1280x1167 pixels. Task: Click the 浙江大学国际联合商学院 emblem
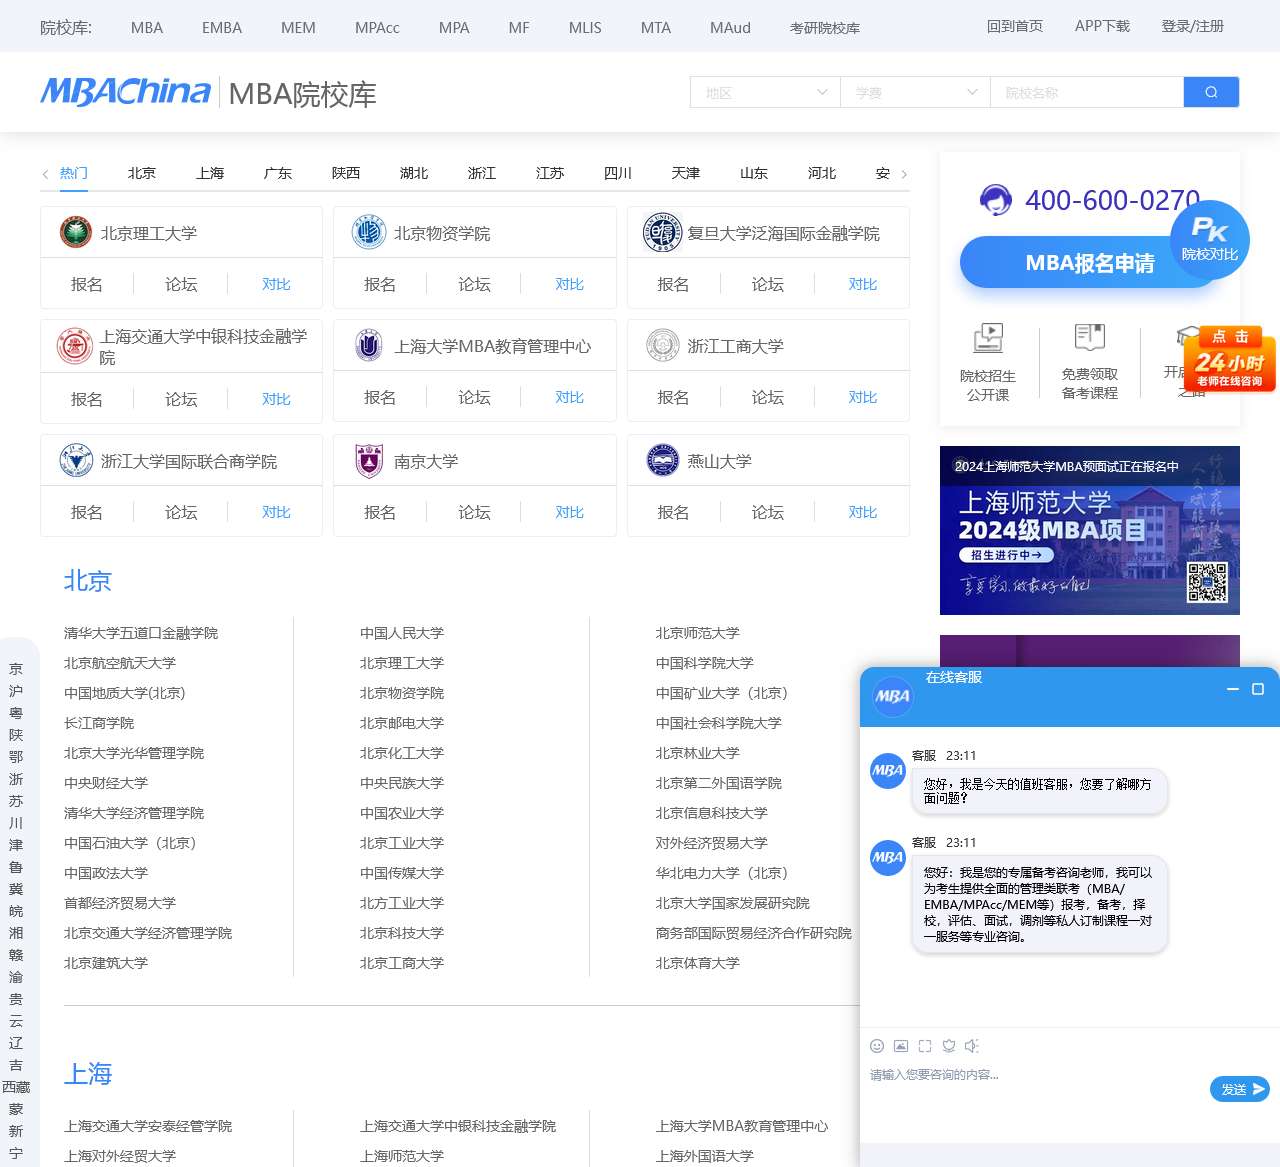click(x=76, y=461)
